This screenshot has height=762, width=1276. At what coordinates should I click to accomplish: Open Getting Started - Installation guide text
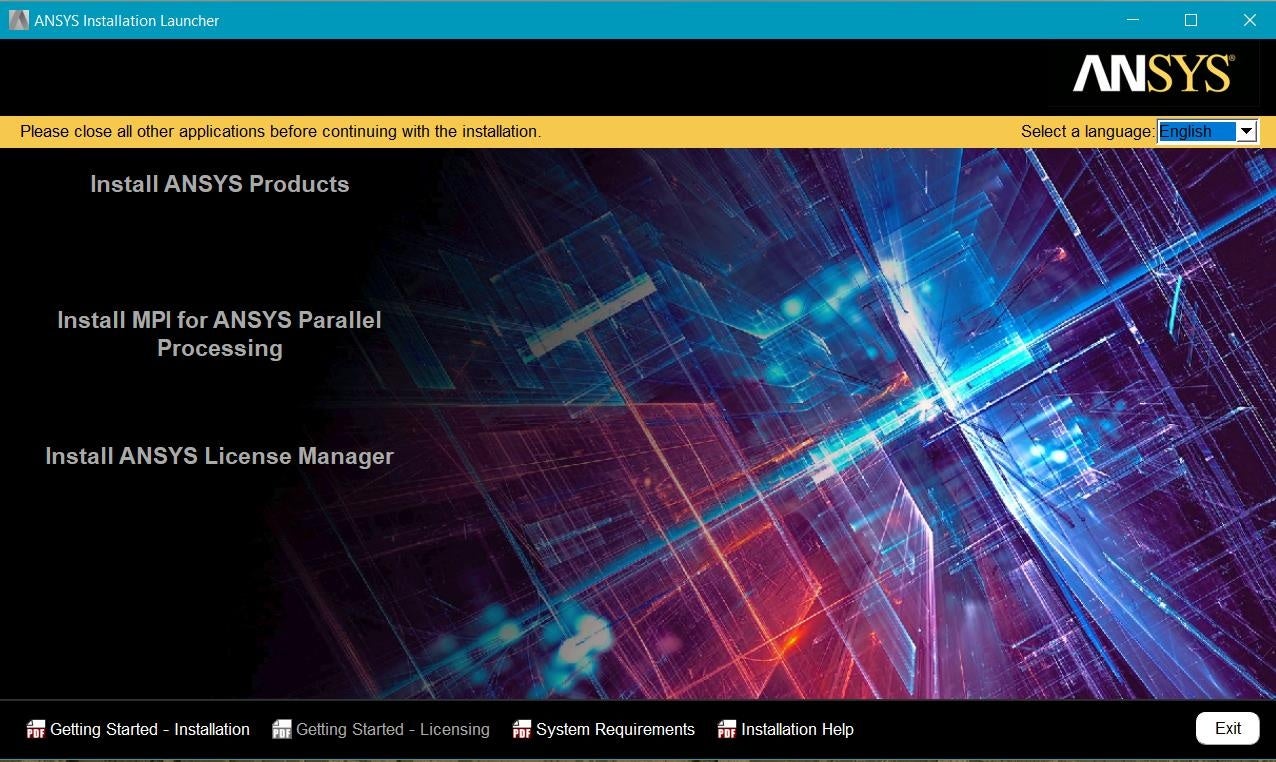click(150, 729)
